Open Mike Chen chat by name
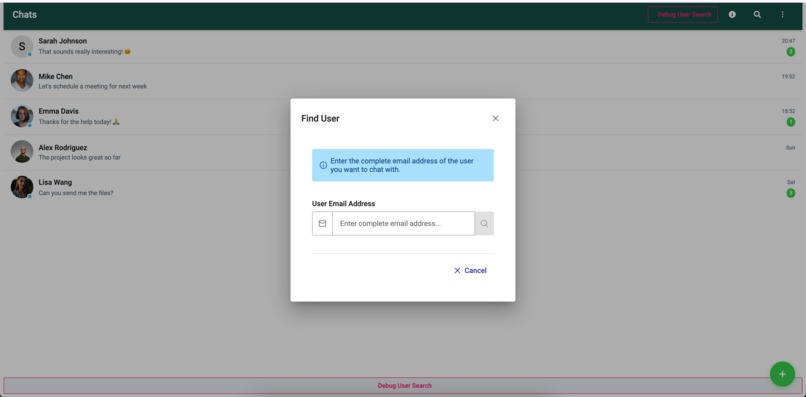The height and width of the screenshot is (397, 806). (56, 76)
